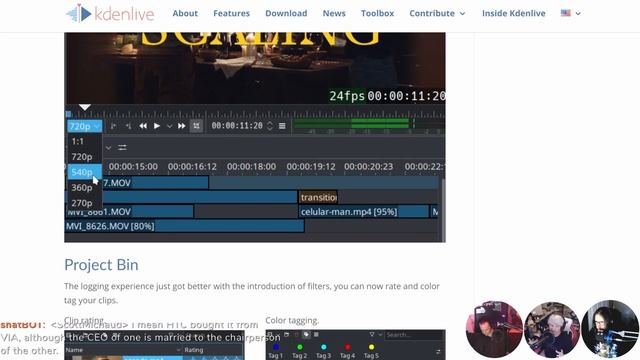
Task: Open the monitor hamburger options menu
Action: pyautogui.click(x=282, y=126)
